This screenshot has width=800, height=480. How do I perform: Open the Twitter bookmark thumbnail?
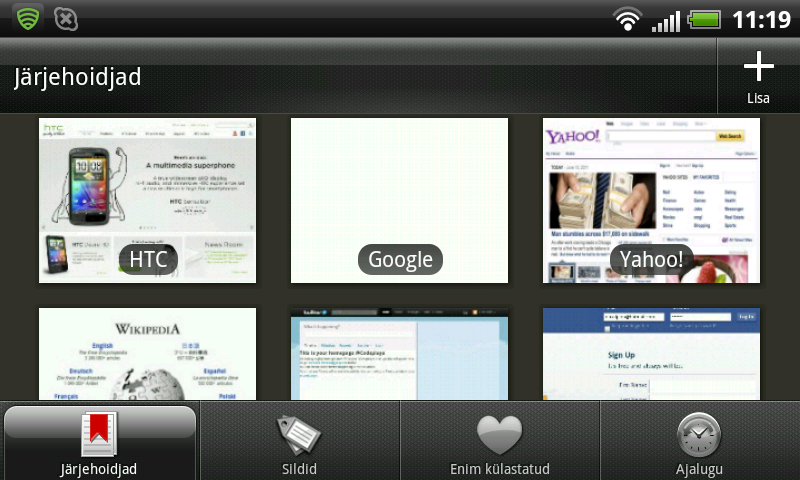pyautogui.click(x=399, y=353)
